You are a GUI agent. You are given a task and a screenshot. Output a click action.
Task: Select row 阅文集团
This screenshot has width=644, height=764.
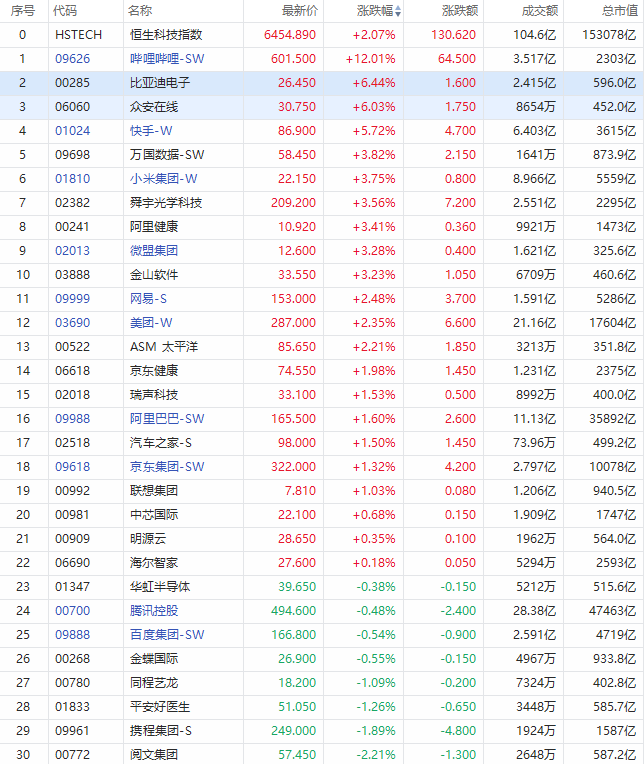pos(322,754)
